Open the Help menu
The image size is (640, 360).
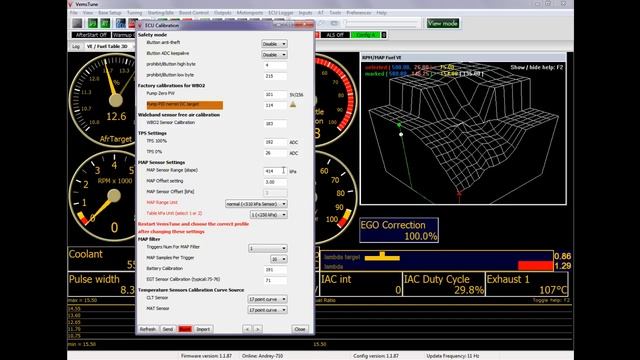click(x=381, y=13)
